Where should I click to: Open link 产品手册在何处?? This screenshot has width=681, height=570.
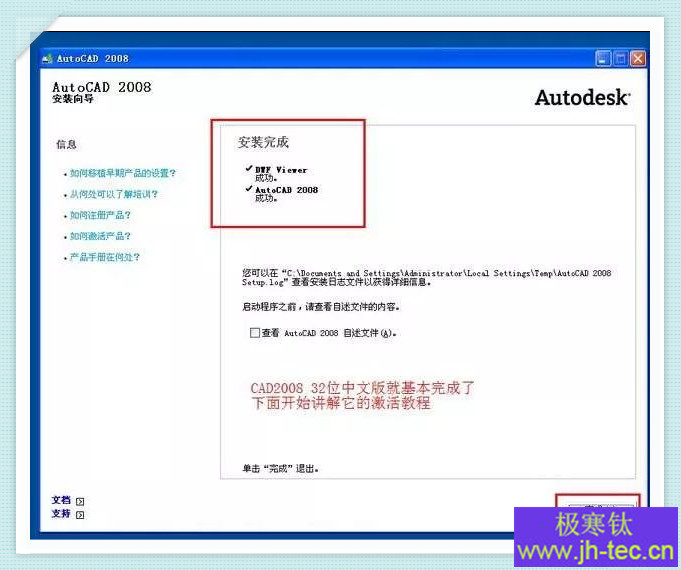[x=105, y=257]
